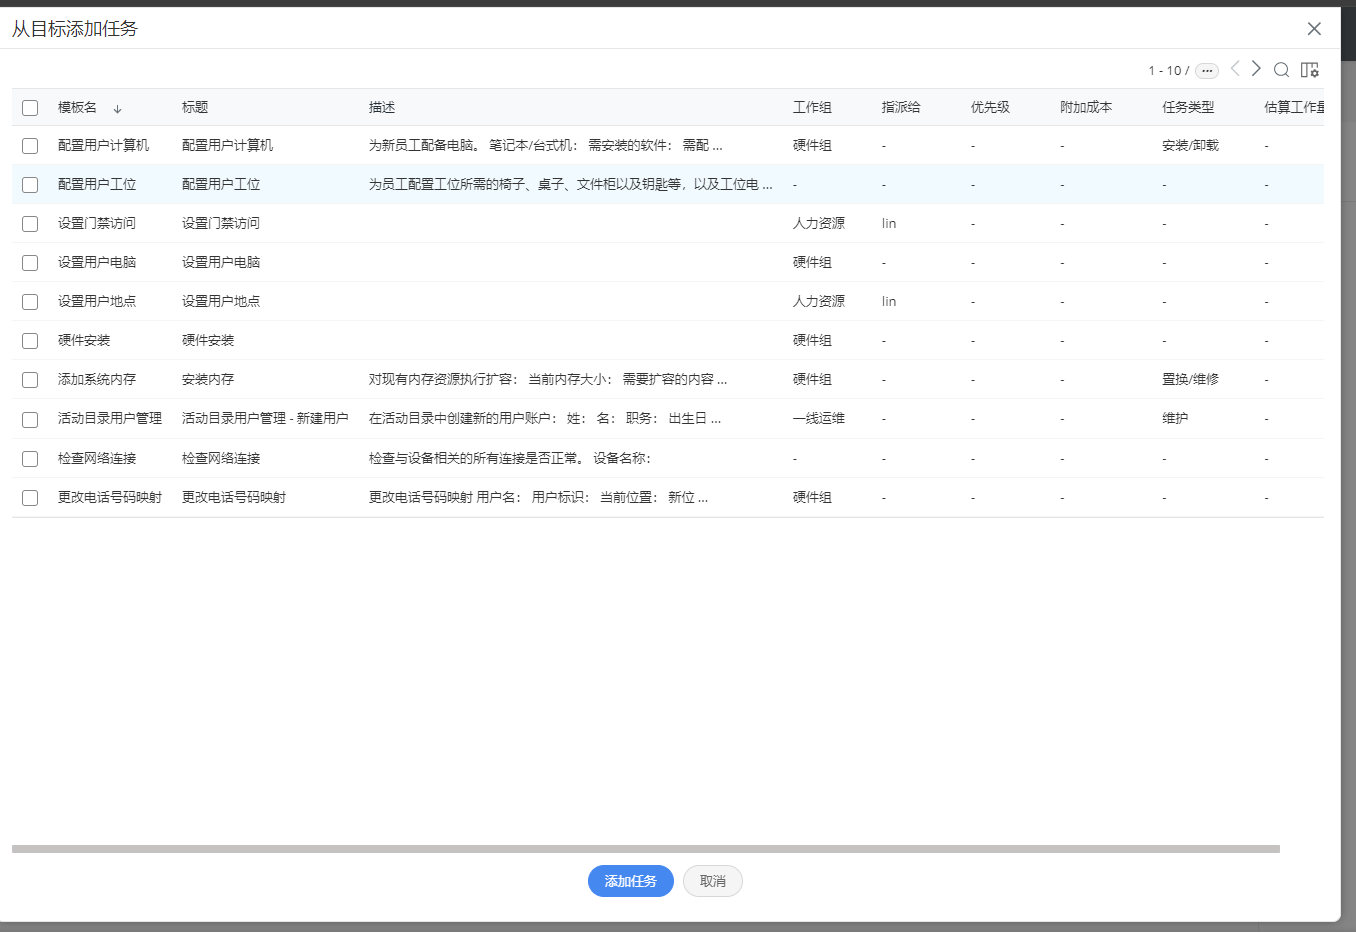
Task: Toggle the select-all header checkbox
Action: [30, 108]
